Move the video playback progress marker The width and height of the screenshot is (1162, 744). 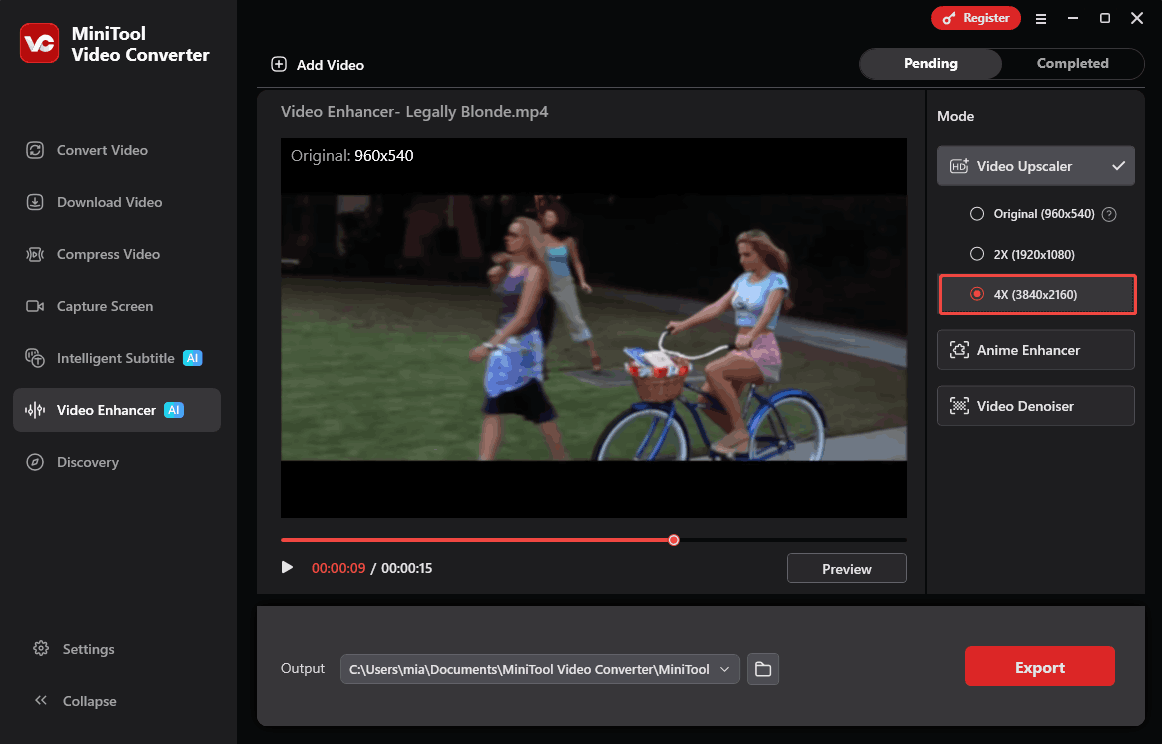pyautogui.click(x=673, y=539)
